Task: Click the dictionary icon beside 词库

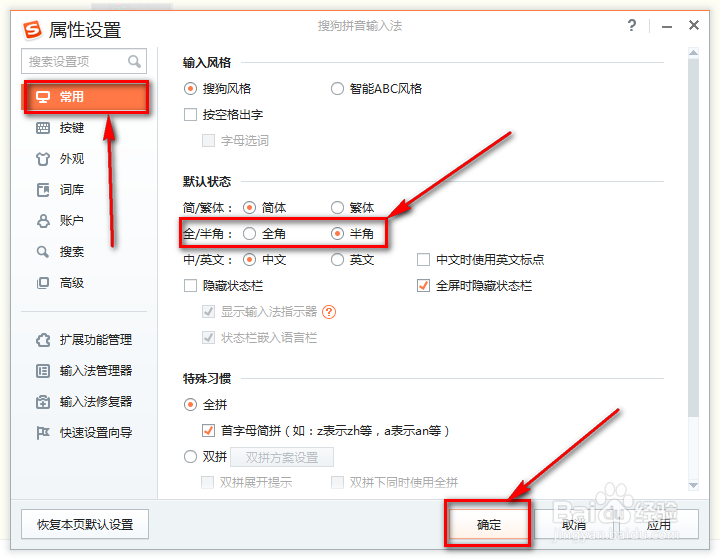Action: click(x=43, y=190)
